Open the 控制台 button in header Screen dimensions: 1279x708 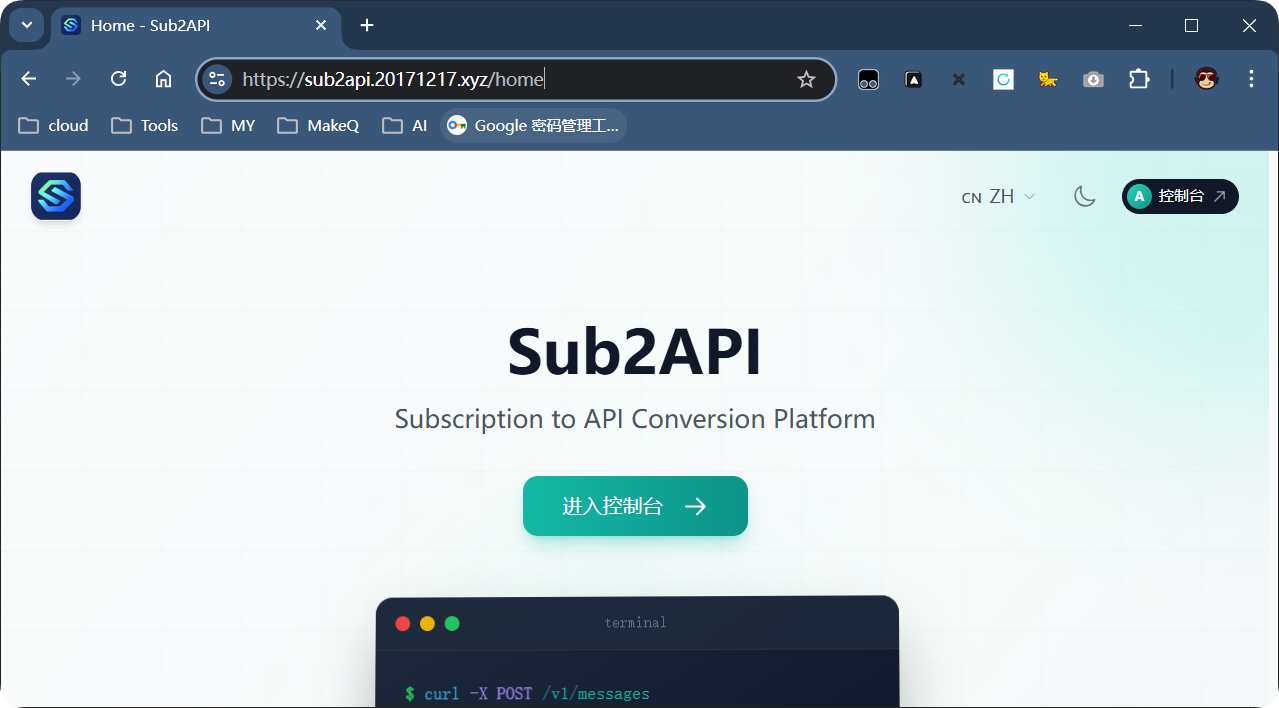[x=1180, y=197]
